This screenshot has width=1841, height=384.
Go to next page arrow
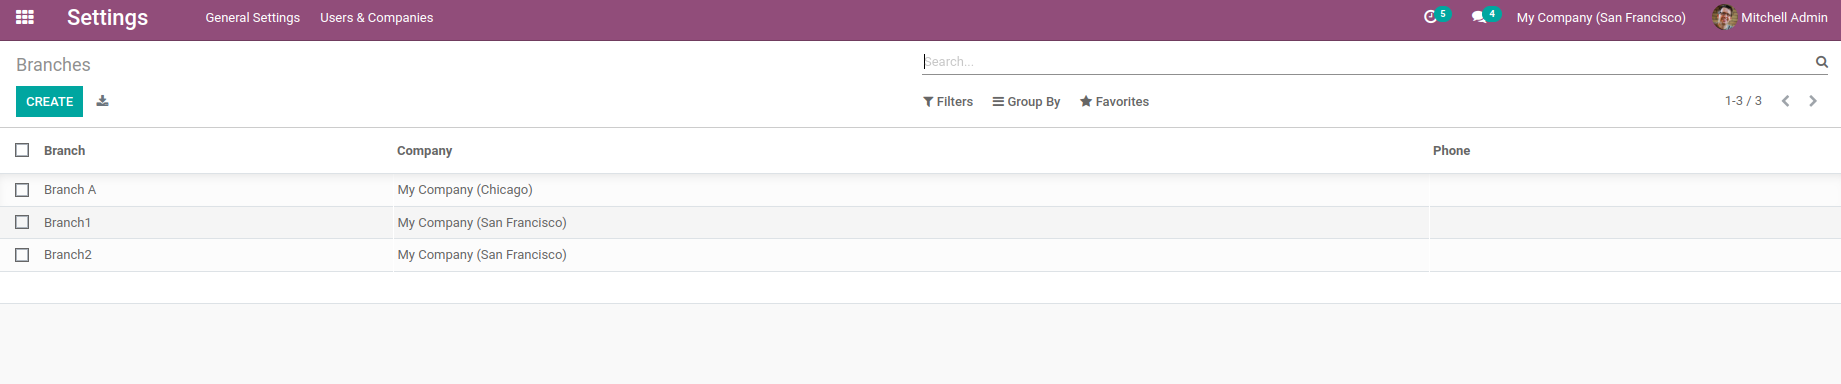click(1812, 101)
